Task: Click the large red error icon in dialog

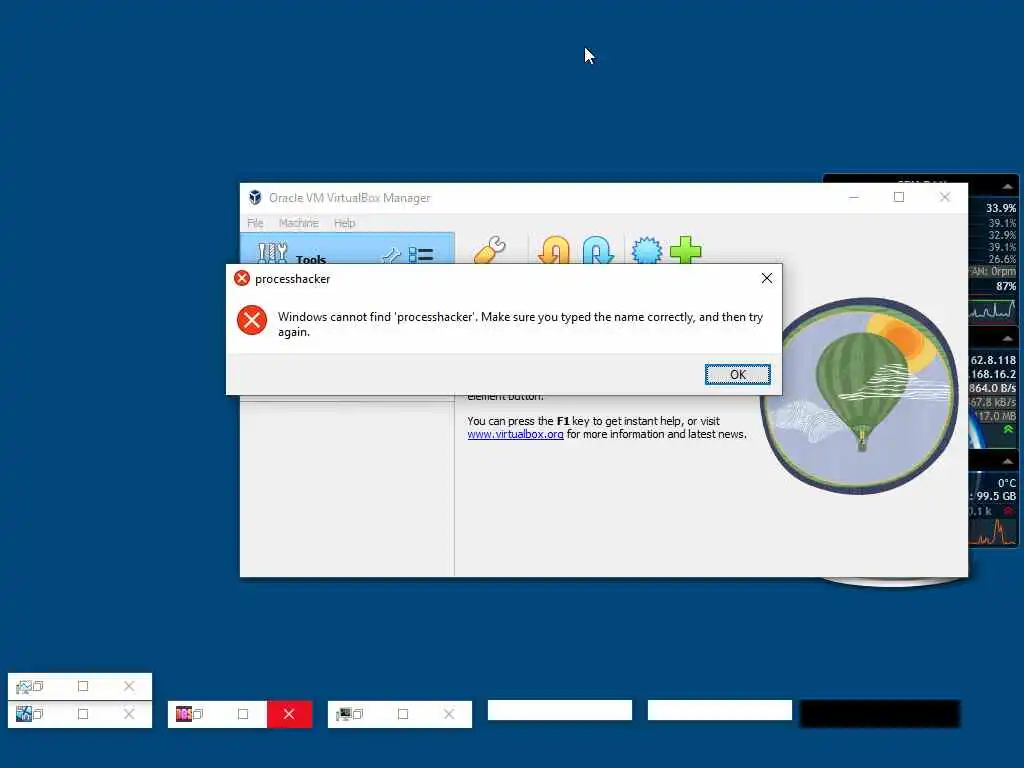Action: 251,320
